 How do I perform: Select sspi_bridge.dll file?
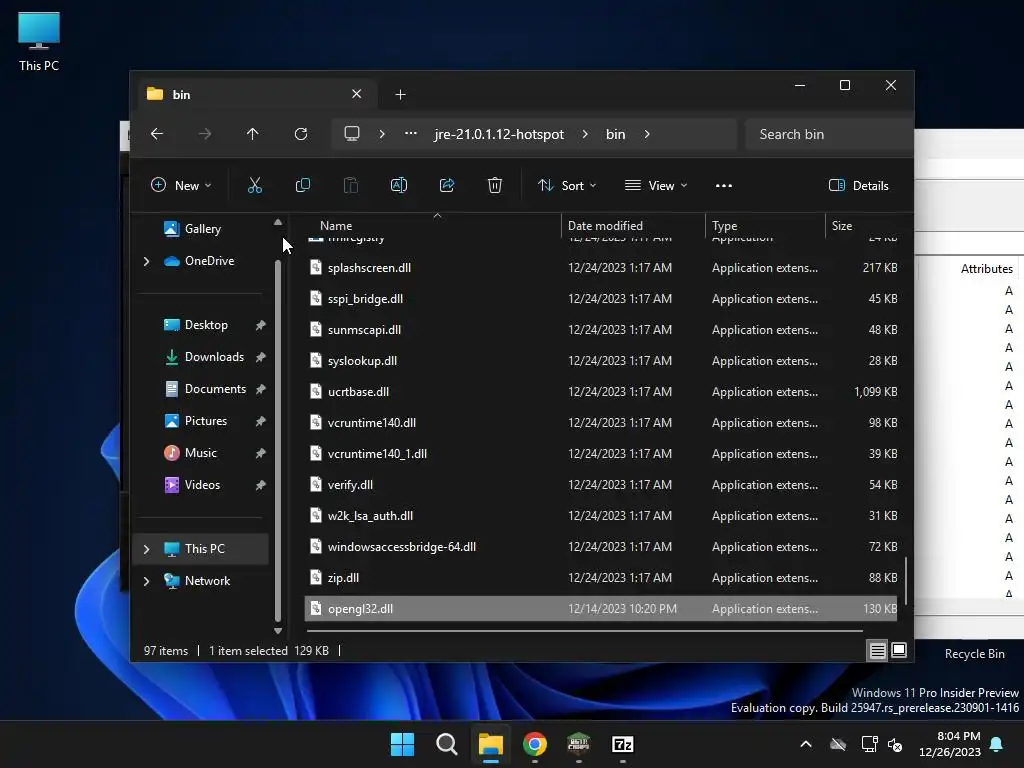click(x=601, y=298)
